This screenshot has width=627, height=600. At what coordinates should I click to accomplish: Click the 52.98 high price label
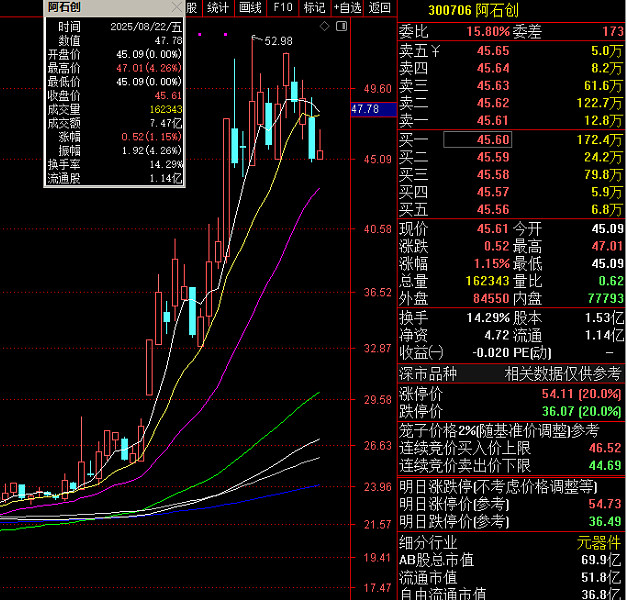point(278,41)
